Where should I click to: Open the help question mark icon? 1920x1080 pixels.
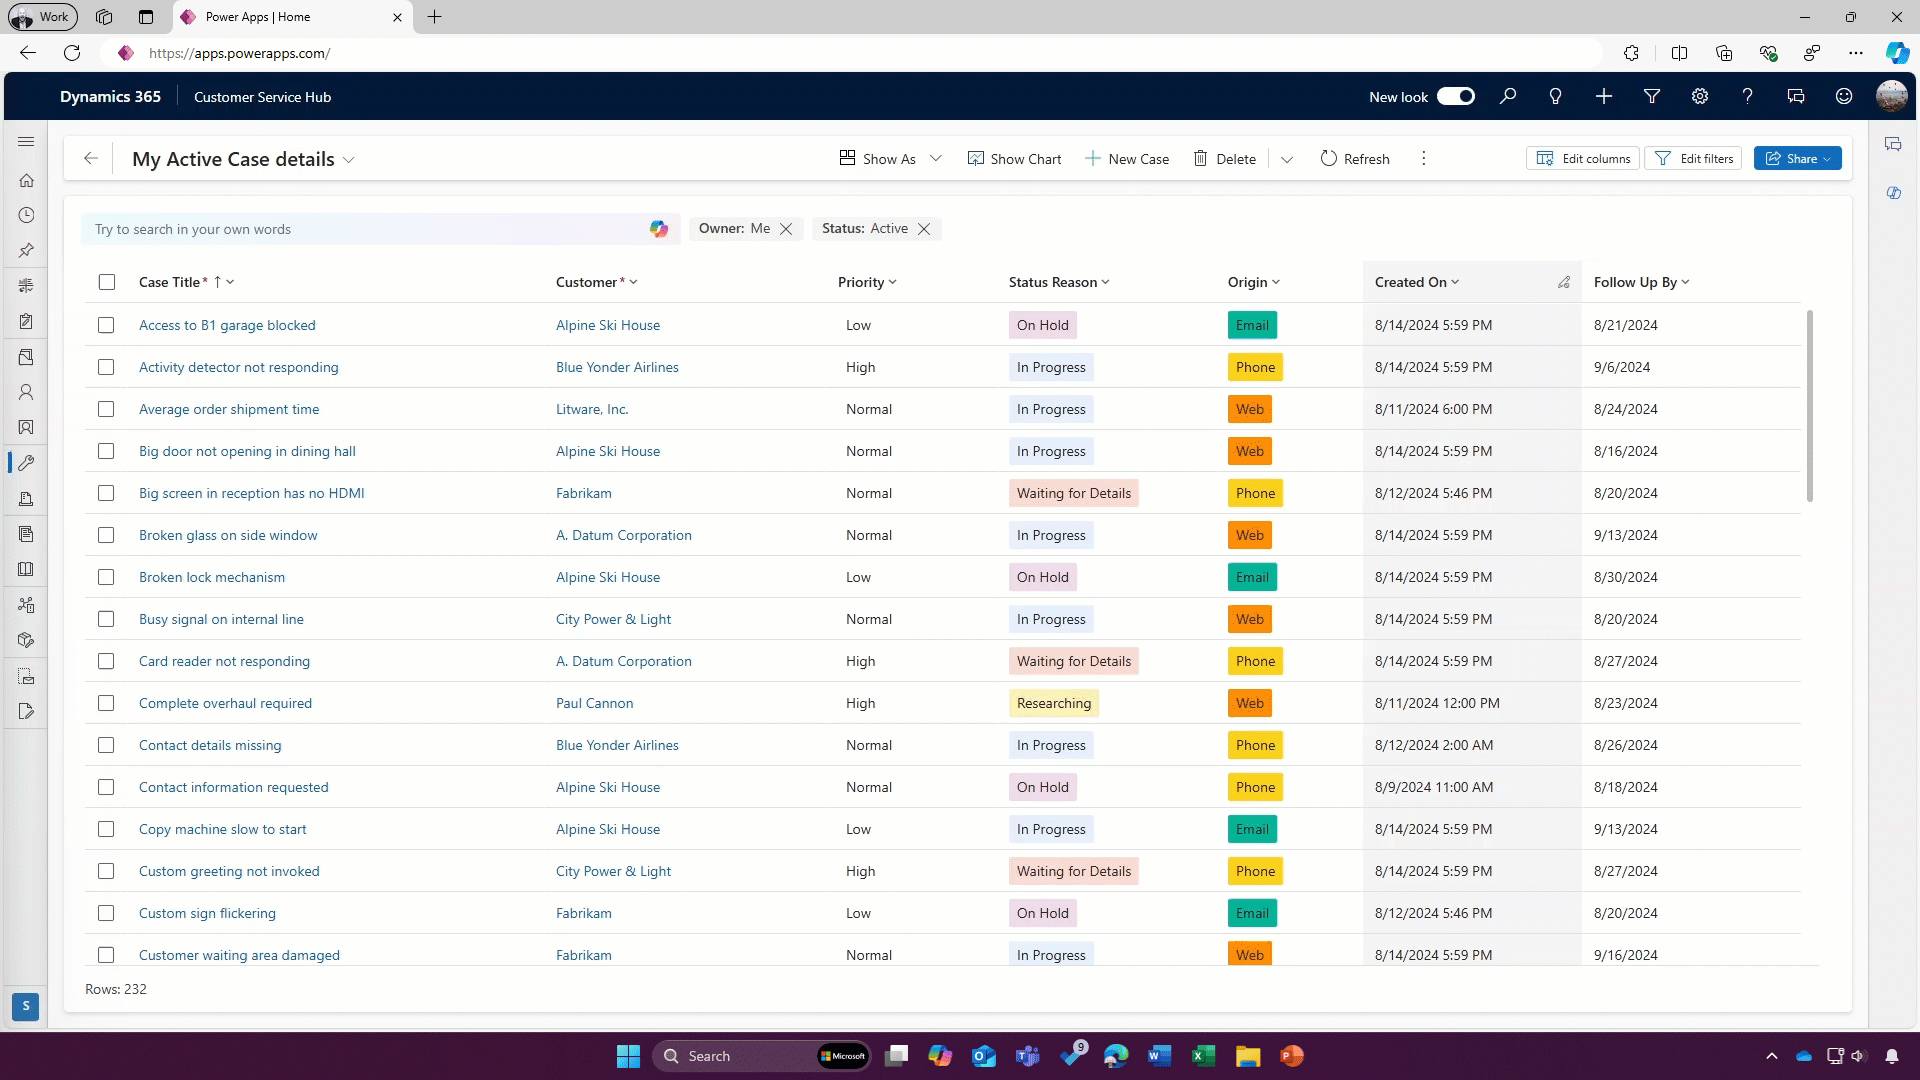click(1747, 96)
